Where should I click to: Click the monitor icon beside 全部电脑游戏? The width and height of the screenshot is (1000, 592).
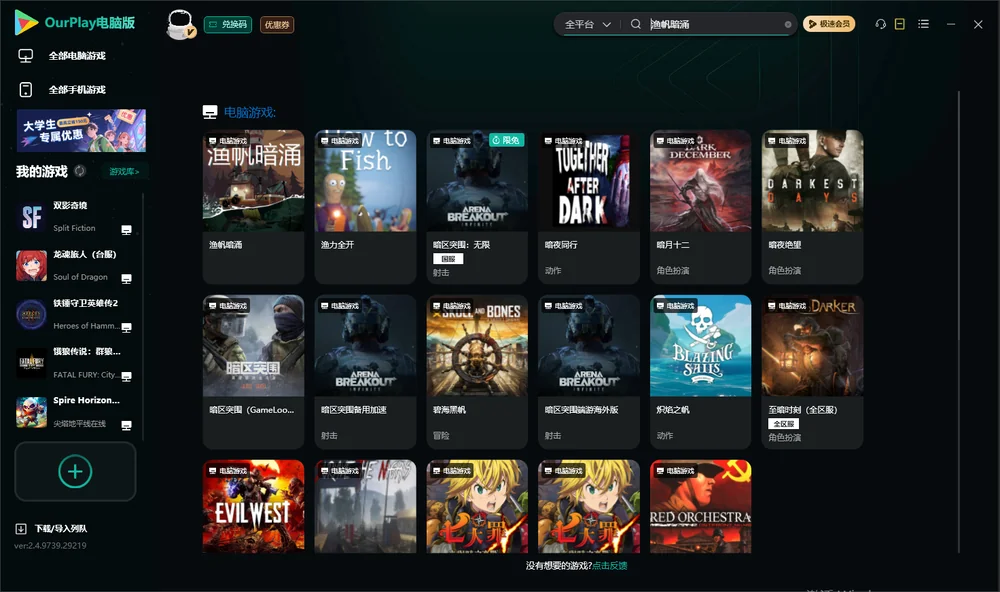coord(26,56)
